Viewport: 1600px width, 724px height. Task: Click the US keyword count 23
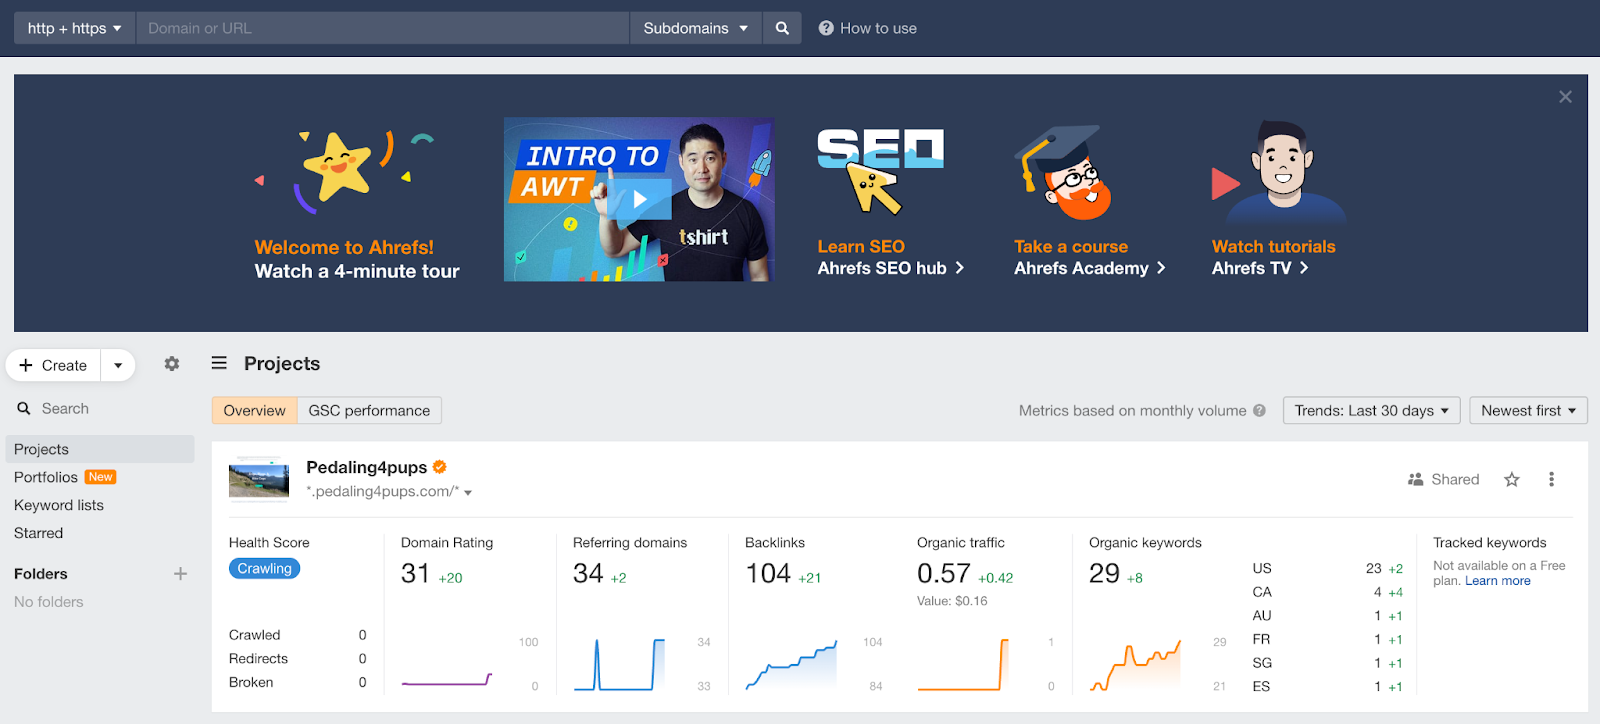pos(1373,568)
